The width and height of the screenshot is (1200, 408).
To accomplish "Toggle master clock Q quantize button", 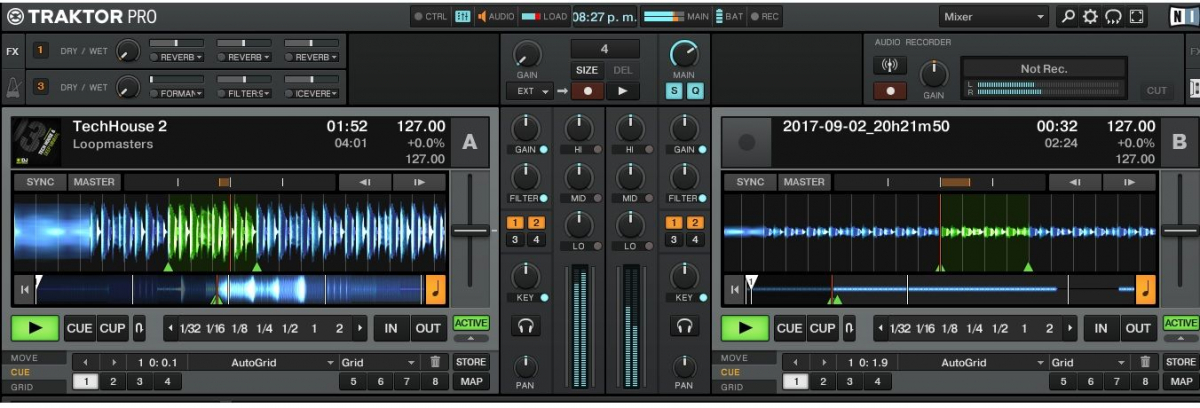I will pyautogui.click(x=695, y=90).
